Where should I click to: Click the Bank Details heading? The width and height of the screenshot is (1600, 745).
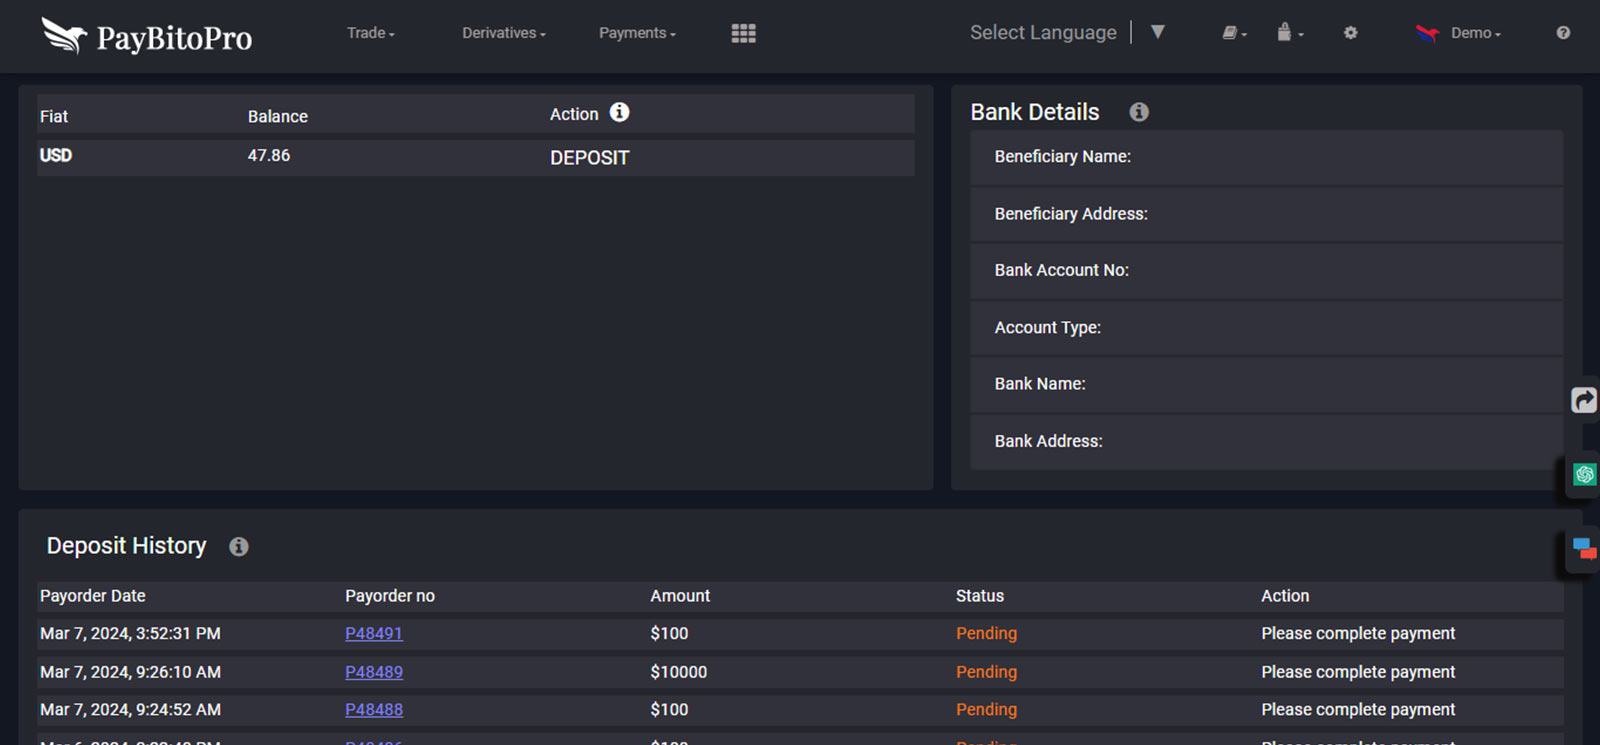[1035, 112]
